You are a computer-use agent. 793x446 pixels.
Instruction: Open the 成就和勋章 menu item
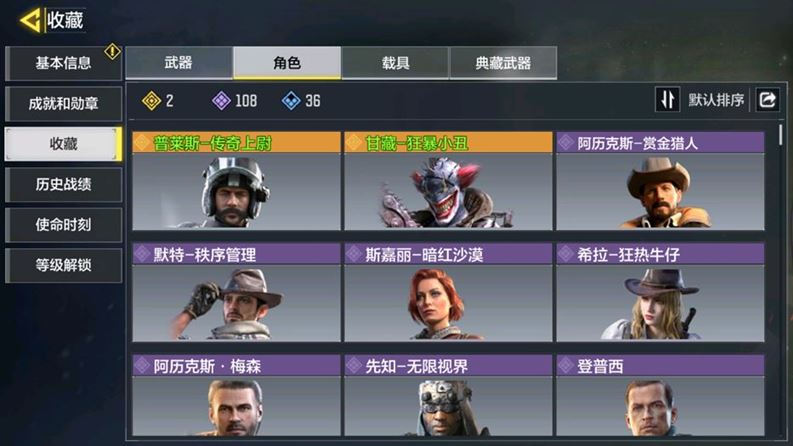click(x=63, y=104)
